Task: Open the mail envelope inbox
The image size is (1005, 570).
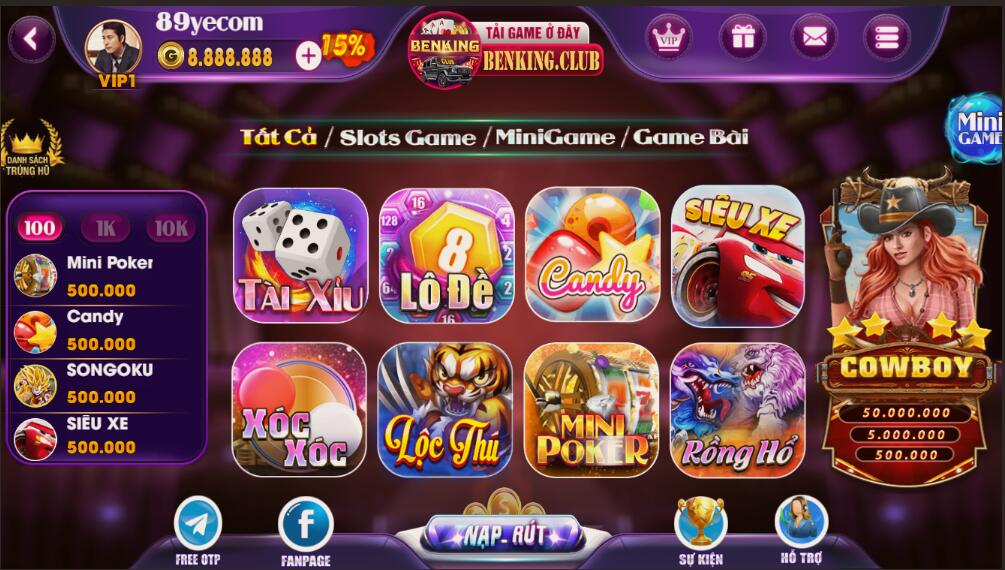Action: [814, 38]
